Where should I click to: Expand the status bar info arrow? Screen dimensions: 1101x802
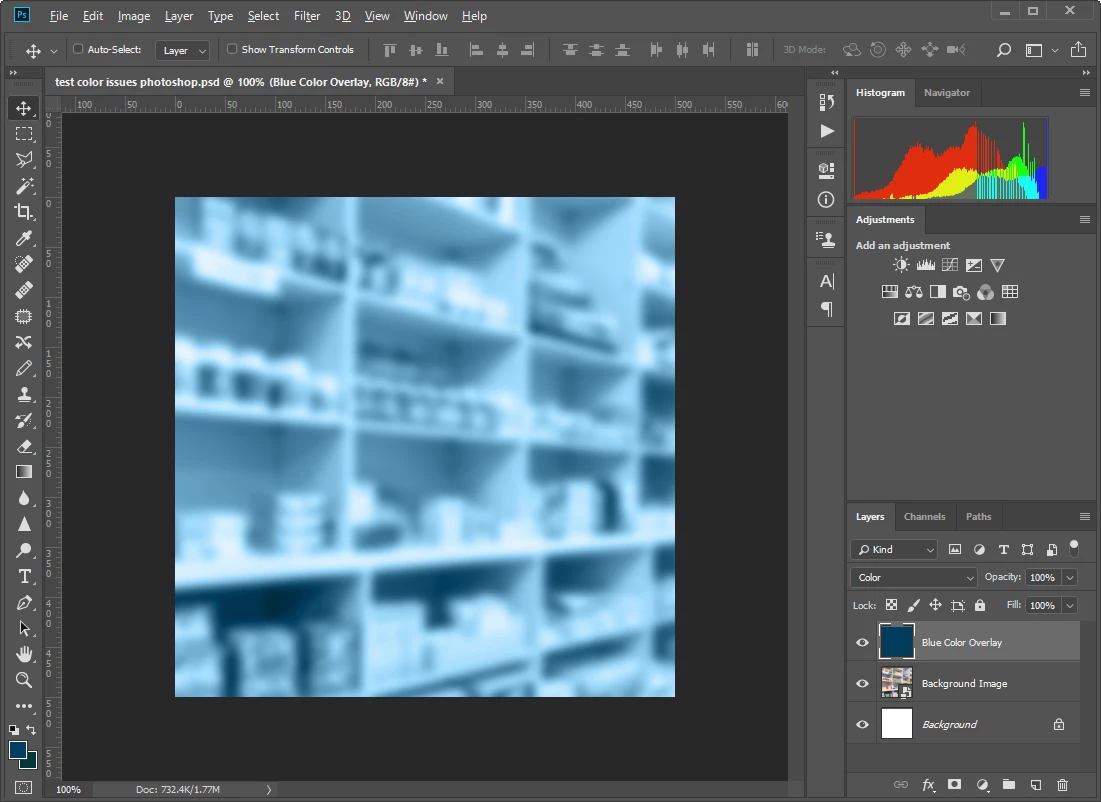[268, 789]
